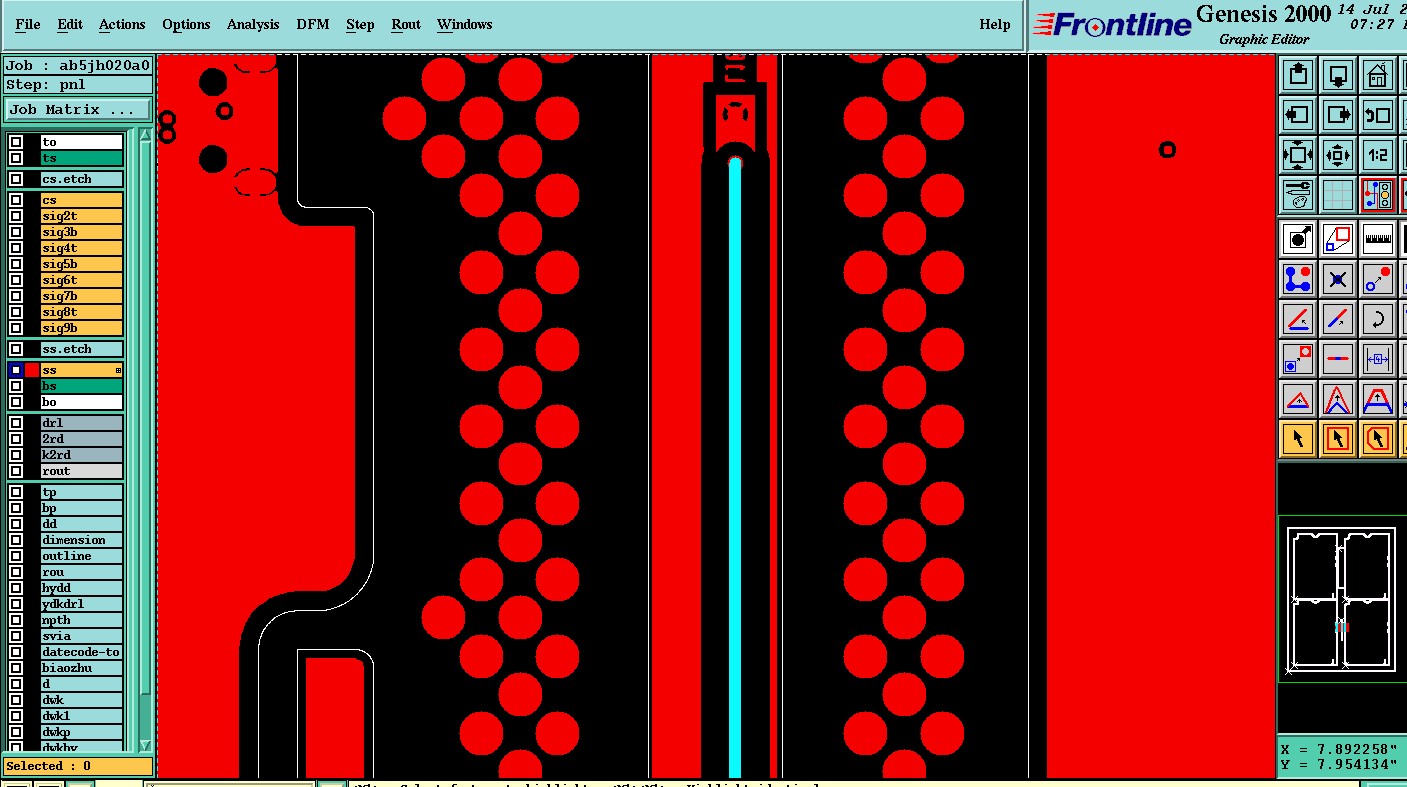Click the small red triangle tool icon
The width and height of the screenshot is (1407, 787).
point(1298,399)
